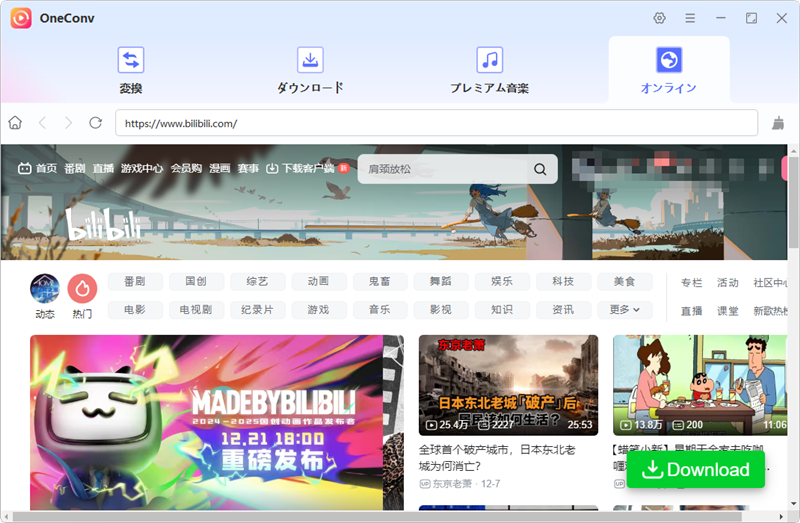Select the 纪录片 category chip

click(258, 310)
